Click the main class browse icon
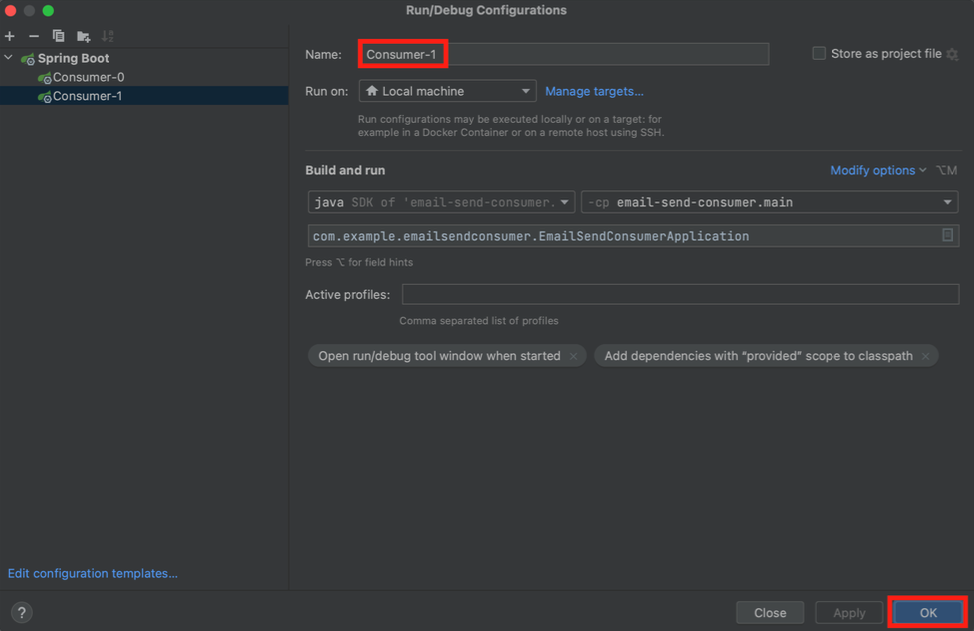Viewport: 974px width, 631px height. (x=947, y=236)
